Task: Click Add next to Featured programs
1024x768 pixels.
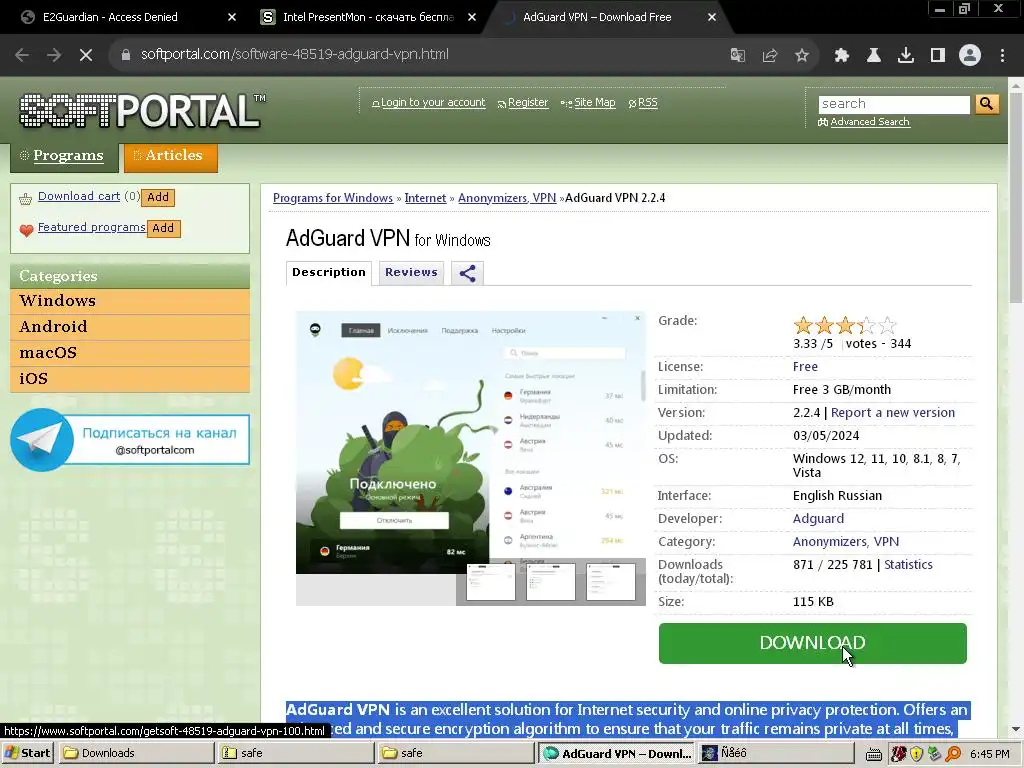Action: (163, 229)
